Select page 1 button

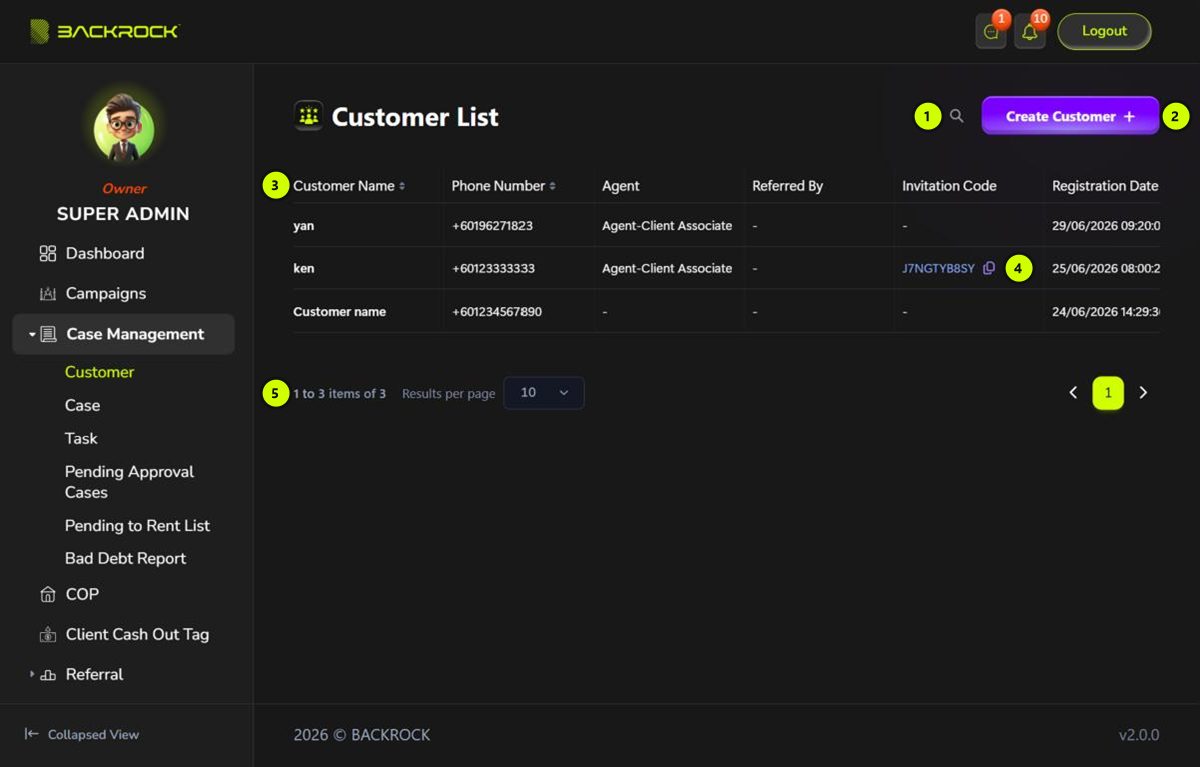1108,393
